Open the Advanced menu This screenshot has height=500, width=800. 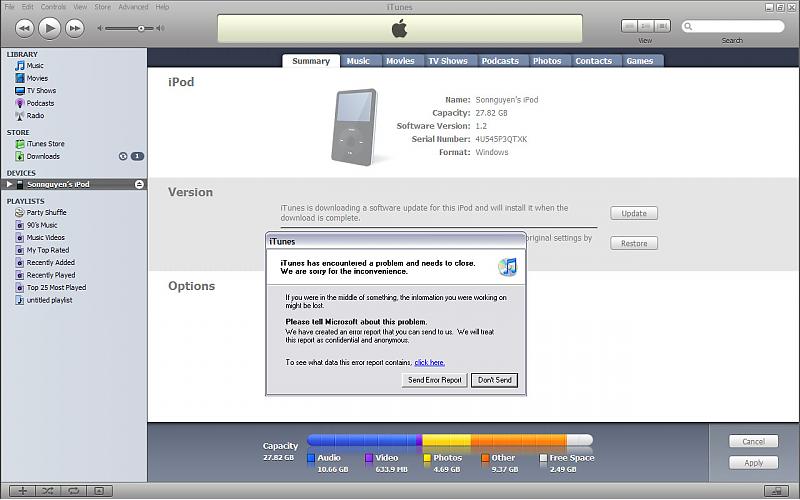coord(133,7)
